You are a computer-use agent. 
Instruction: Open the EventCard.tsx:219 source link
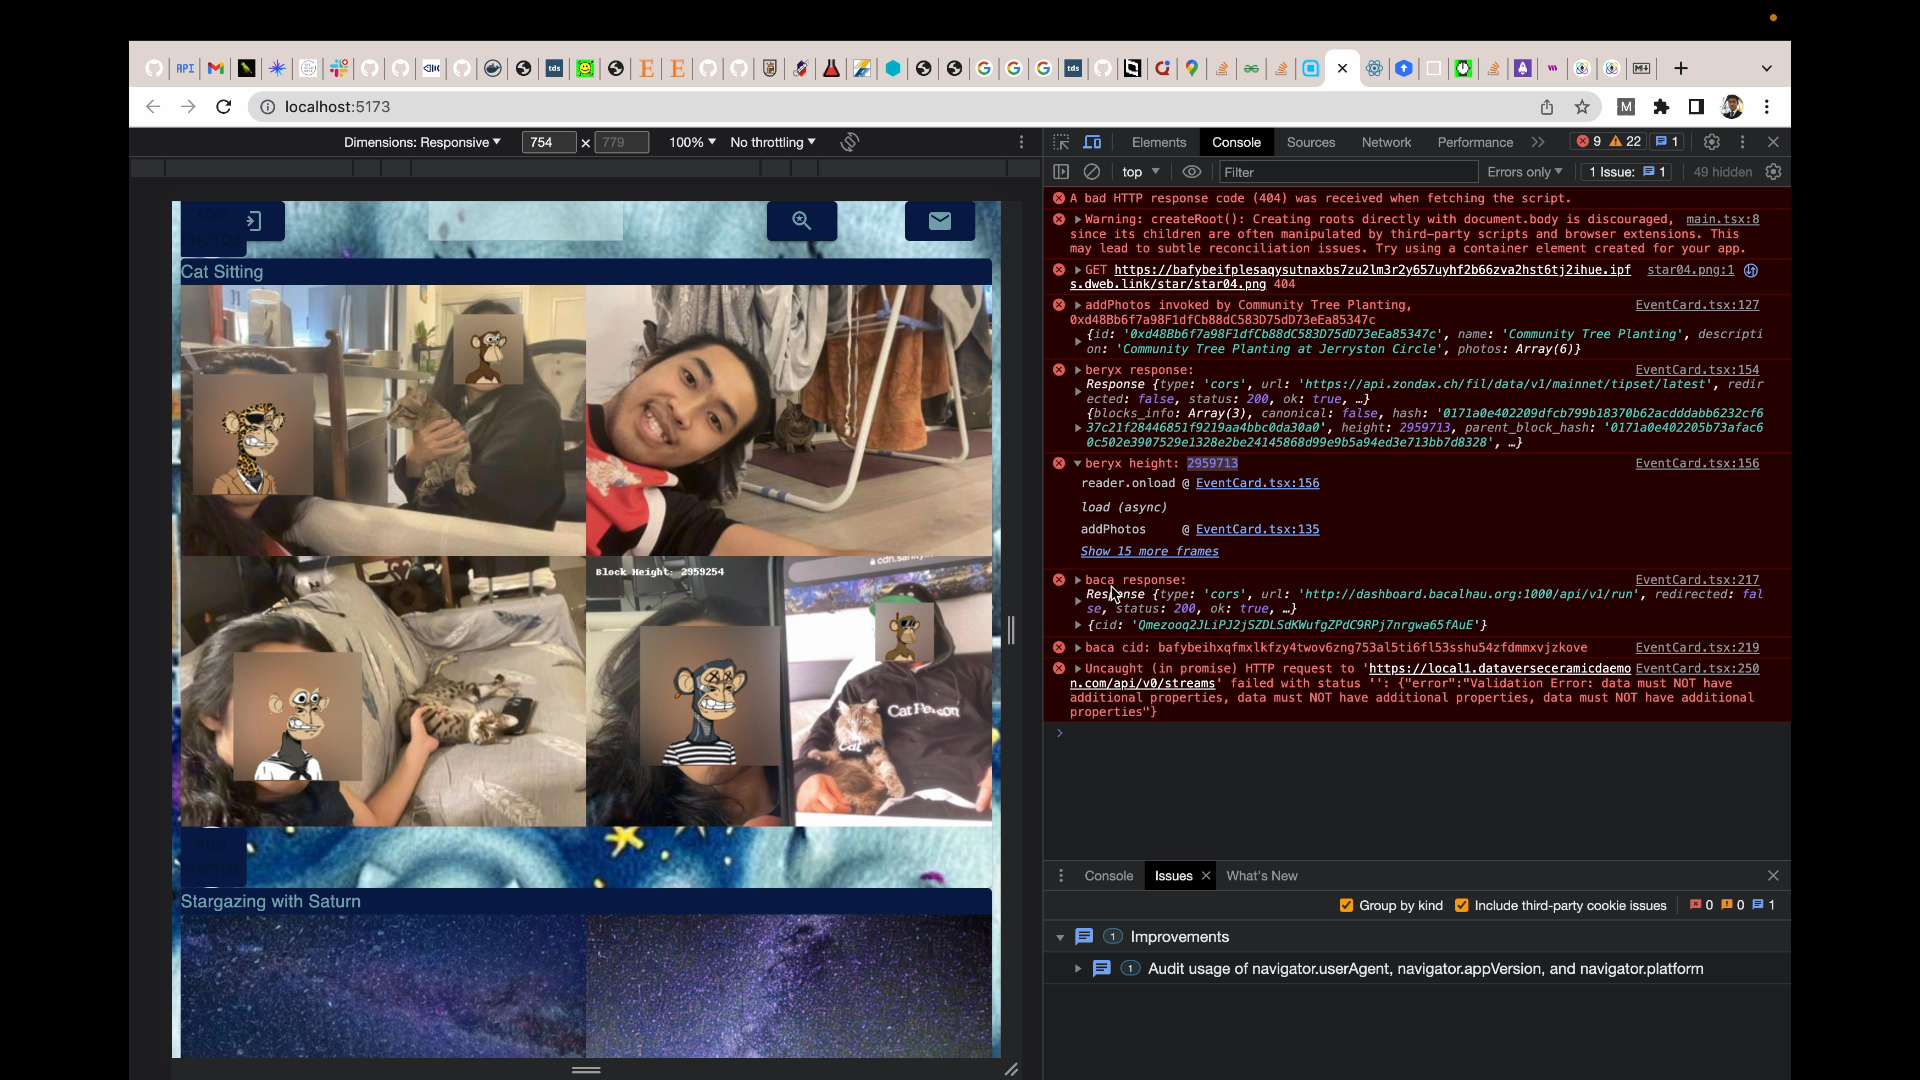(1697, 648)
